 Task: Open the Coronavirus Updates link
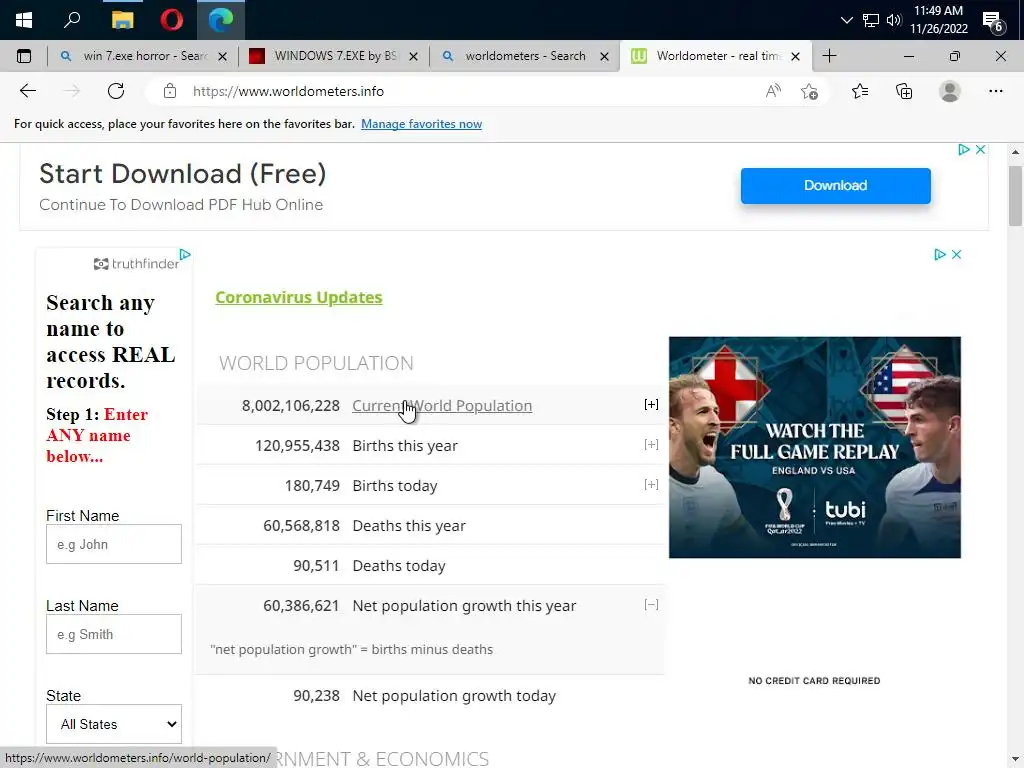(x=298, y=297)
